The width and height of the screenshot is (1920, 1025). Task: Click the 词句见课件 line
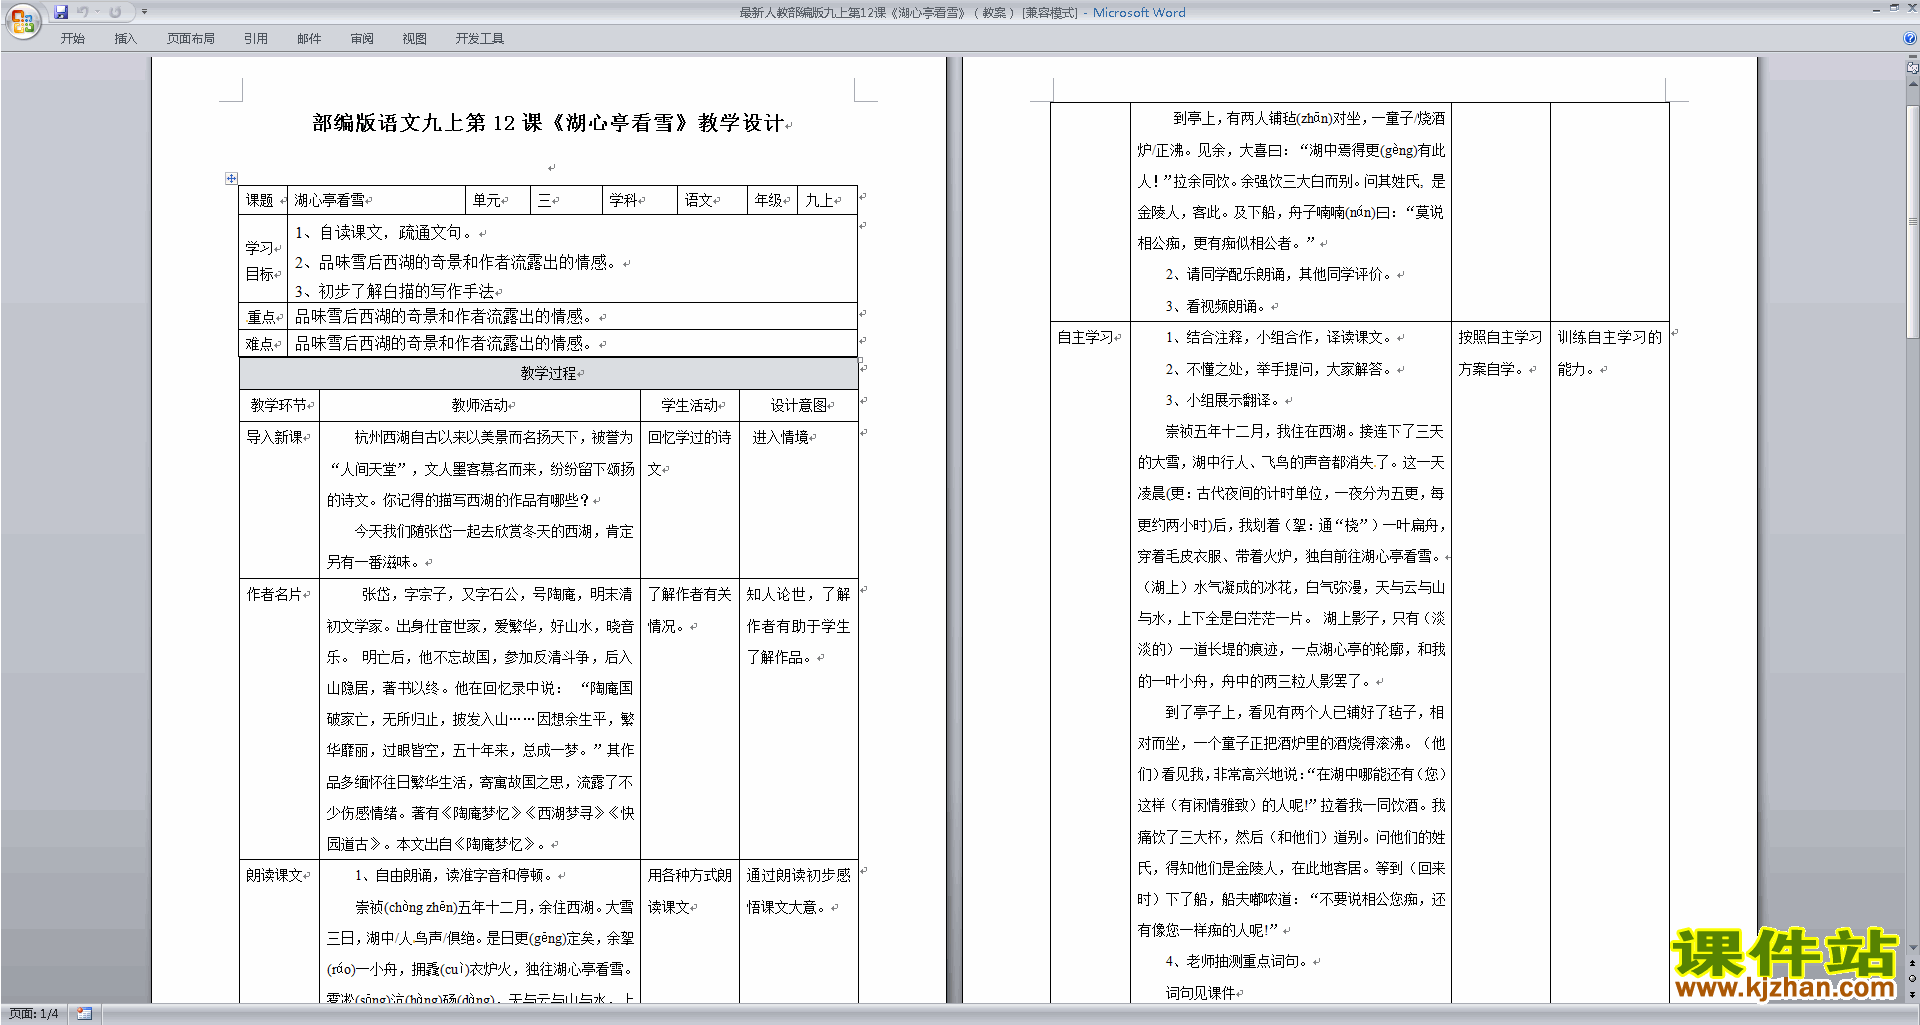point(1202,993)
